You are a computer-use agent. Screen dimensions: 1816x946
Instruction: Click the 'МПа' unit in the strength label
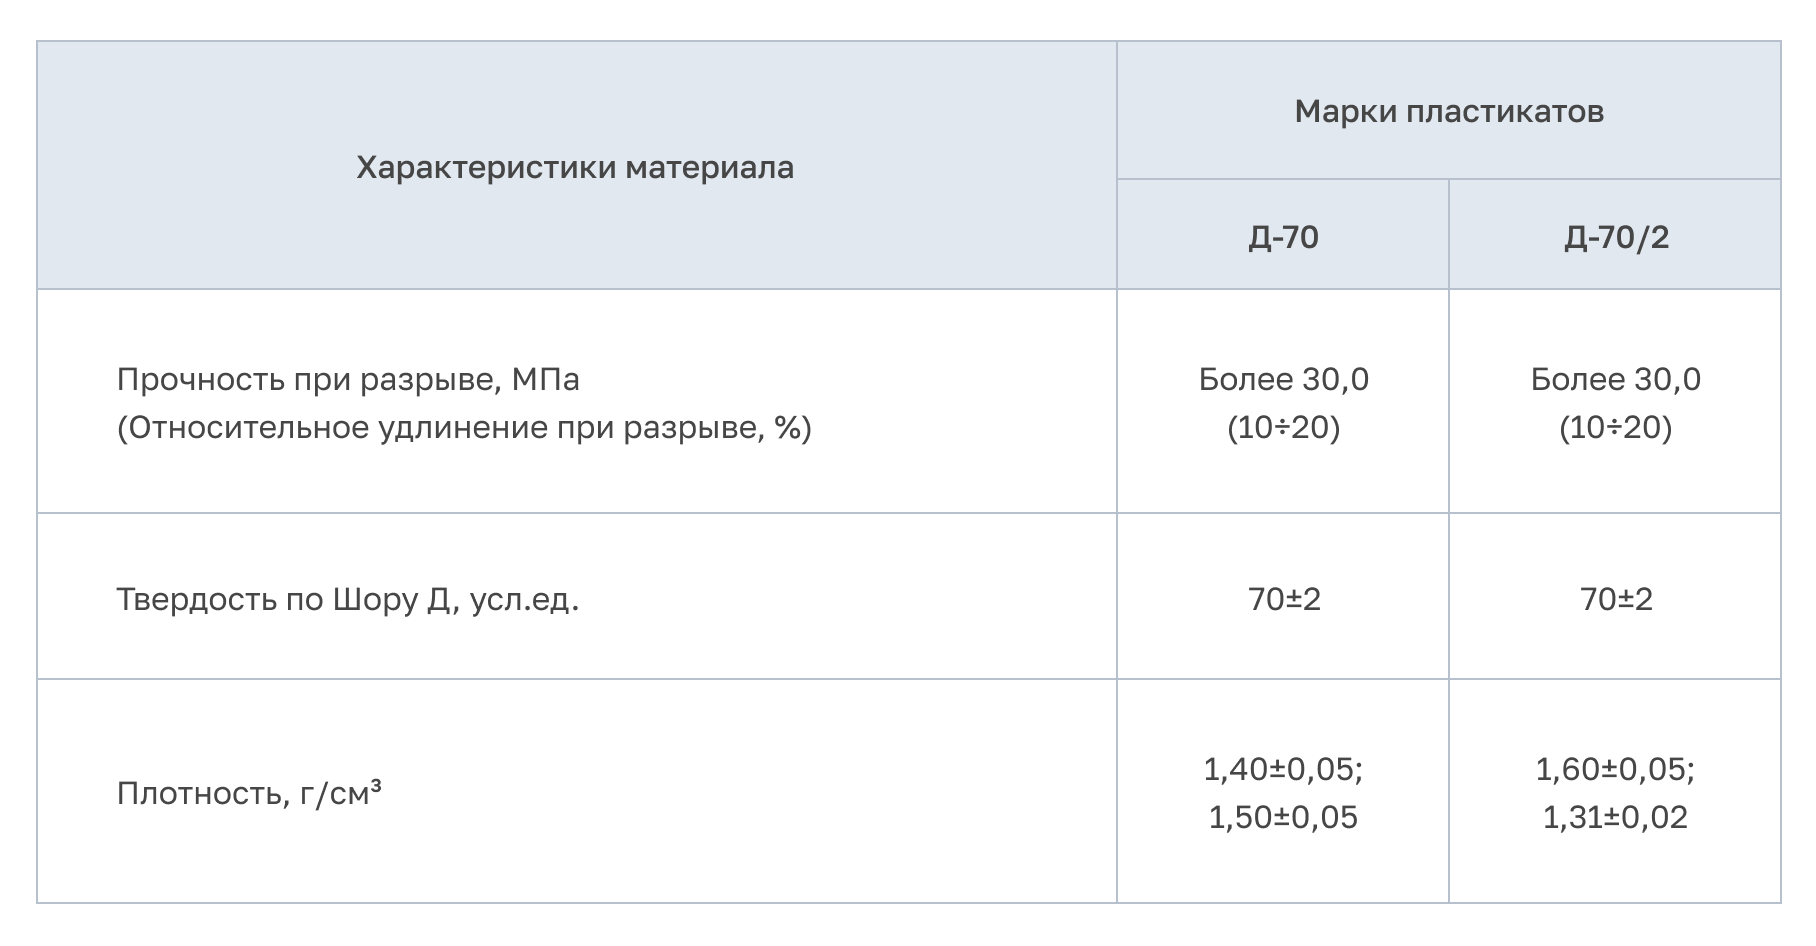tap(545, 380)
